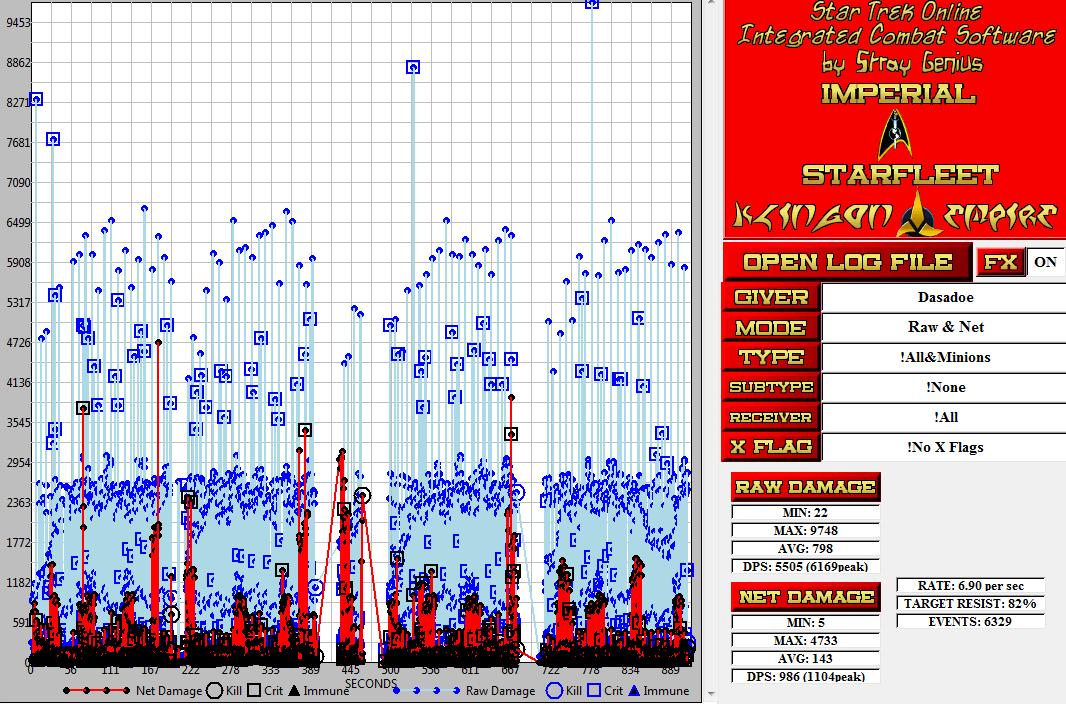Click the RATE: 6.90 per sec value
Viewport: 1066px width, 704px height.
pos(970,585)
